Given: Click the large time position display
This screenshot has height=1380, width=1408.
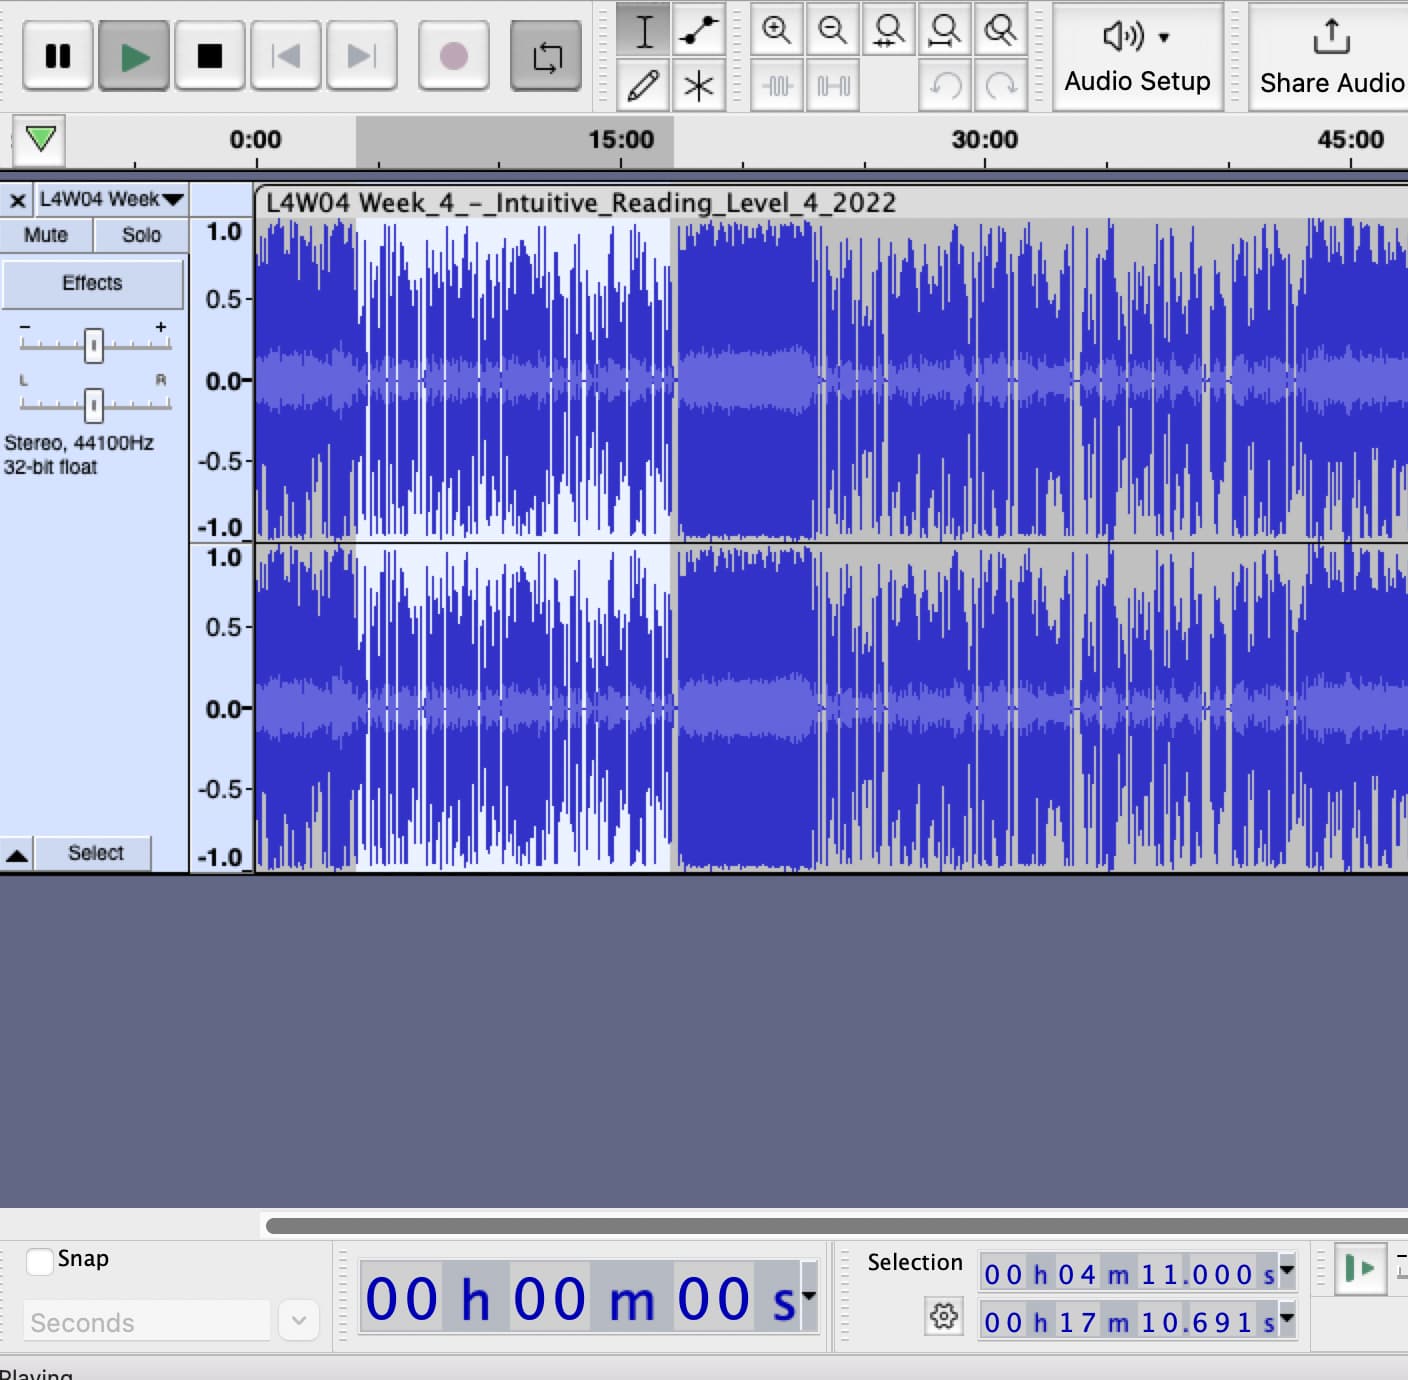Looking at the screenshot, I should (x=580, y=1298).
